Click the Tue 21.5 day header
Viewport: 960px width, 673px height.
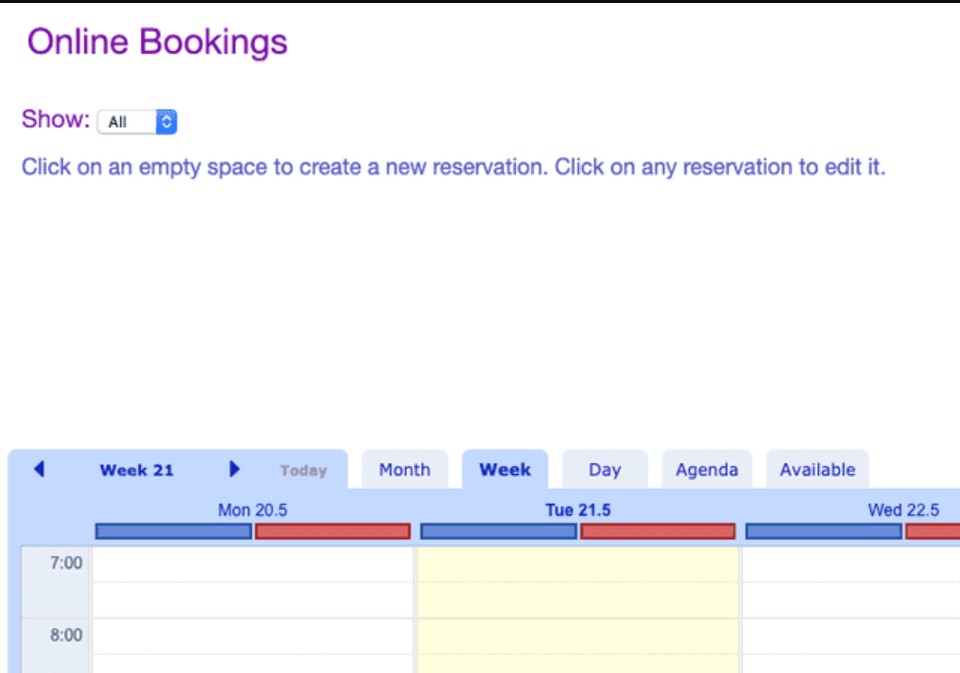tap(575, 506)
